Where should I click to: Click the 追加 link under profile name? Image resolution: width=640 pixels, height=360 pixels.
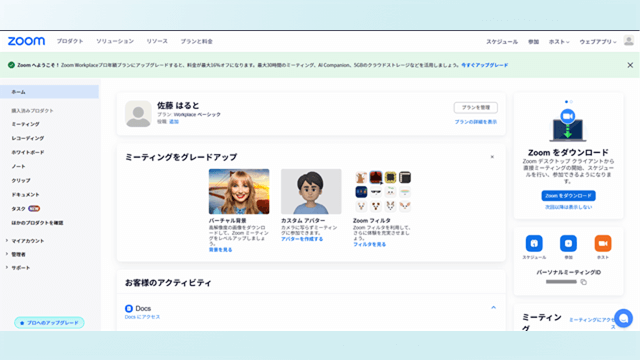[x=174, y=122]
